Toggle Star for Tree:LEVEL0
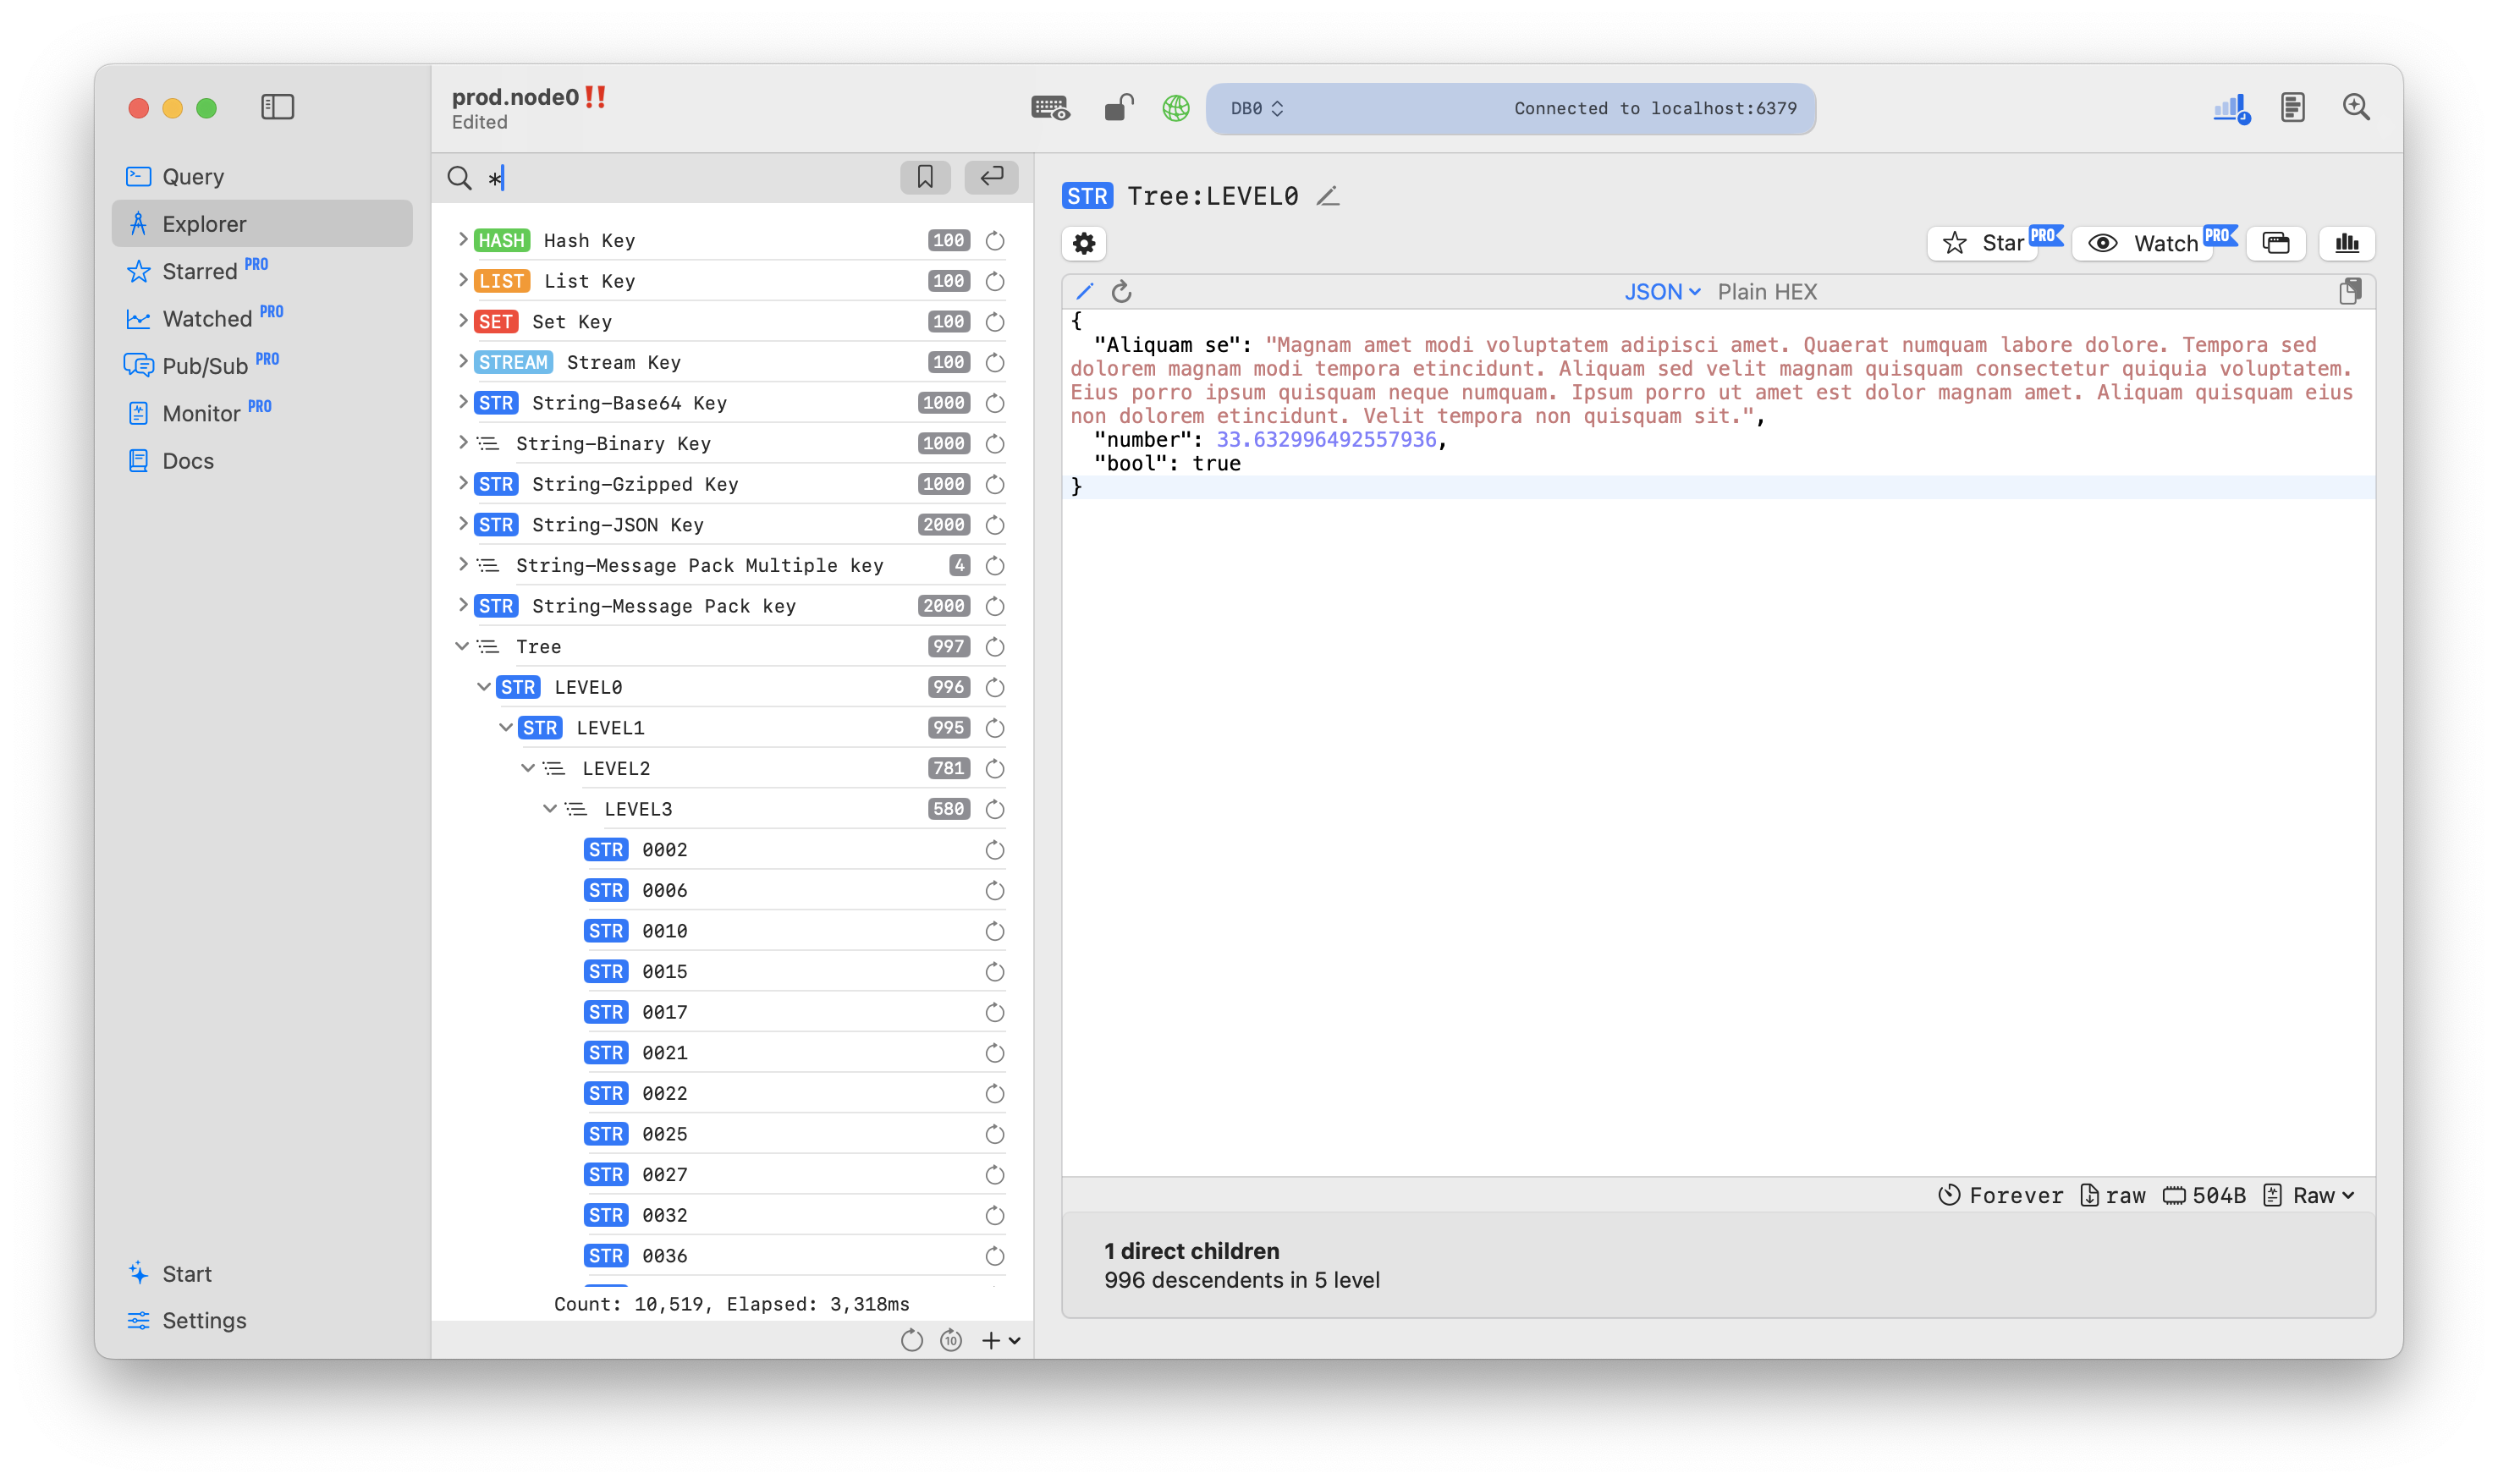The image size is (2498, 1484). tap(1983, 243)
